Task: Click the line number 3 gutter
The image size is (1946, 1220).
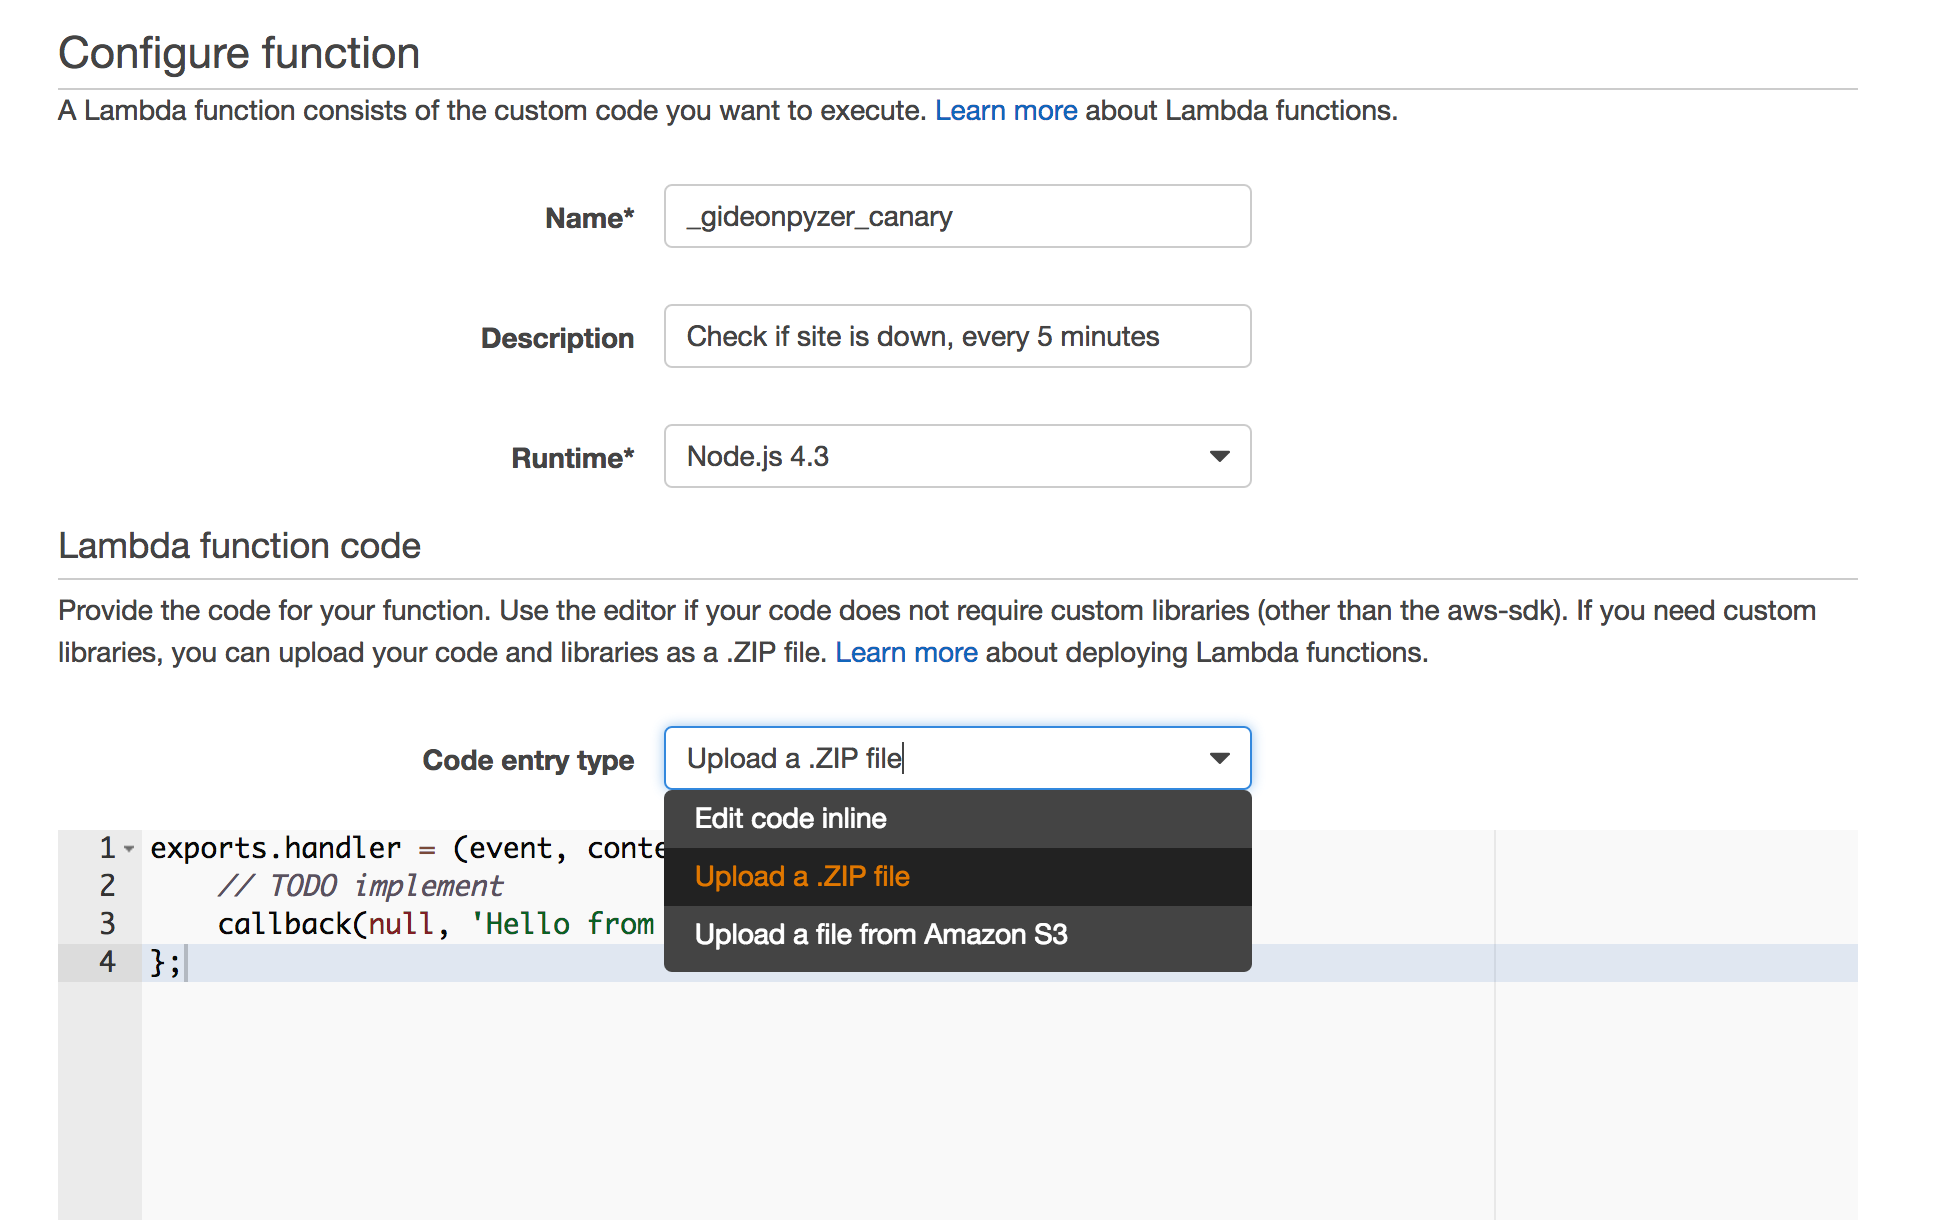Action: point(106,923)
